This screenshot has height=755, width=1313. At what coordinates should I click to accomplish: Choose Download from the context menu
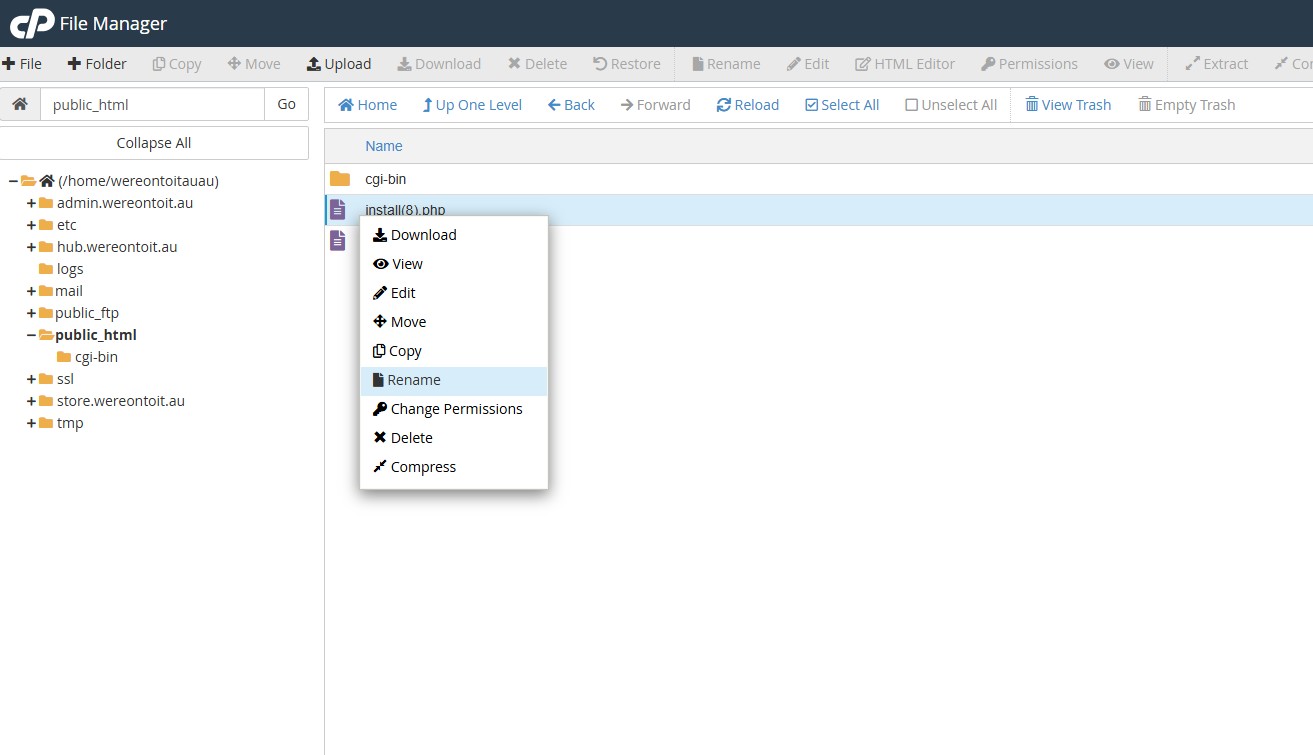pos(453,235)
